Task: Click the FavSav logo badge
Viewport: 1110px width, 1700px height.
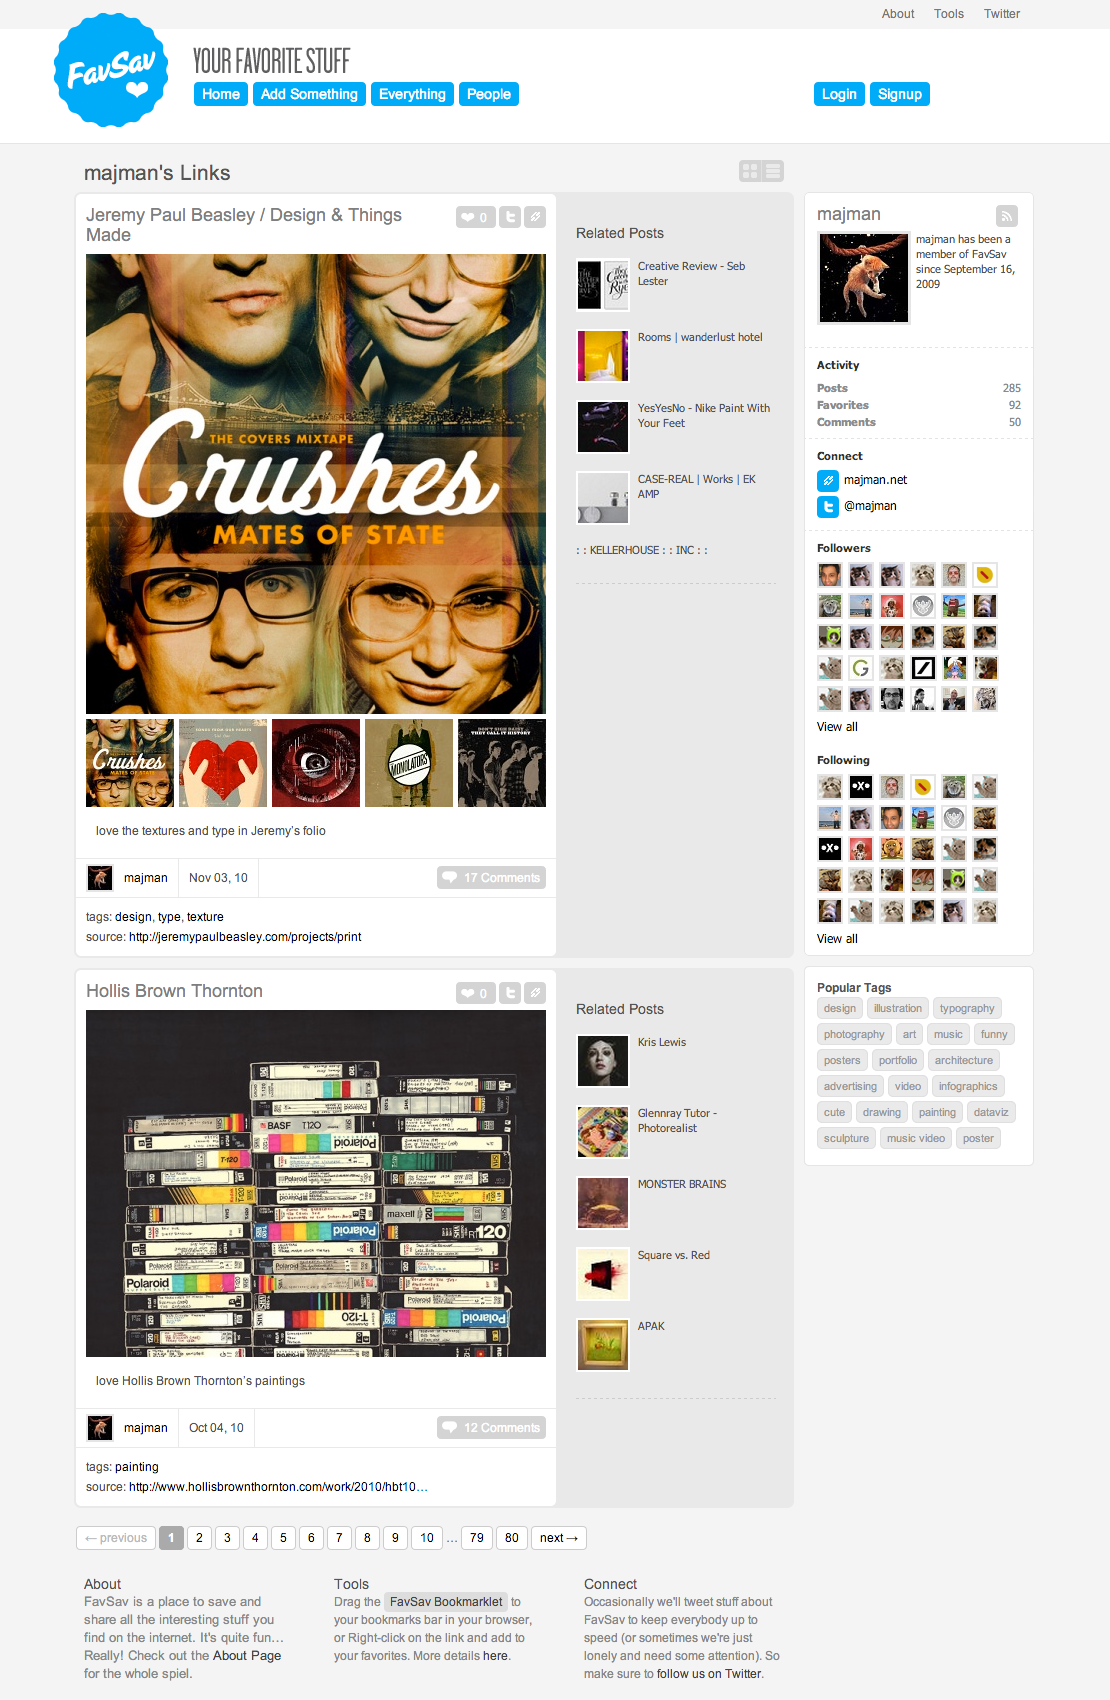Action: point(111,70)
